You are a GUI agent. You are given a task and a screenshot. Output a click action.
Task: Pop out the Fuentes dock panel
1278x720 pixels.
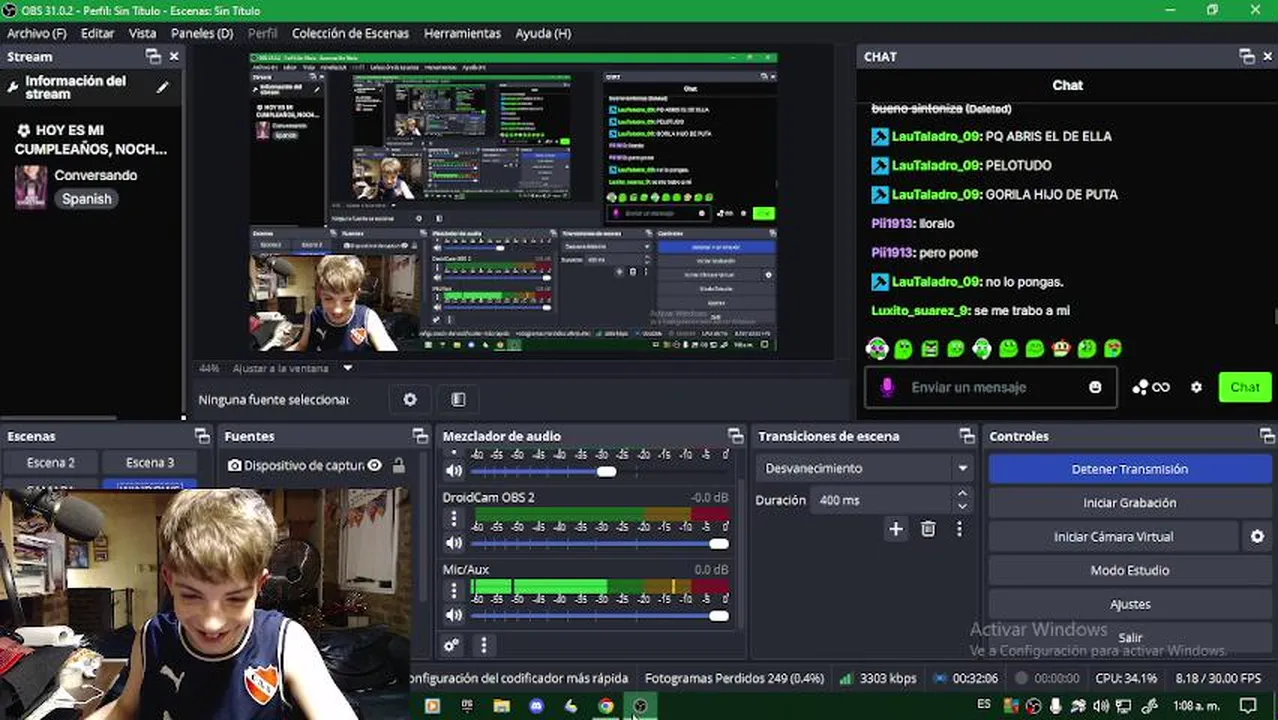click(x=420, y=436)
